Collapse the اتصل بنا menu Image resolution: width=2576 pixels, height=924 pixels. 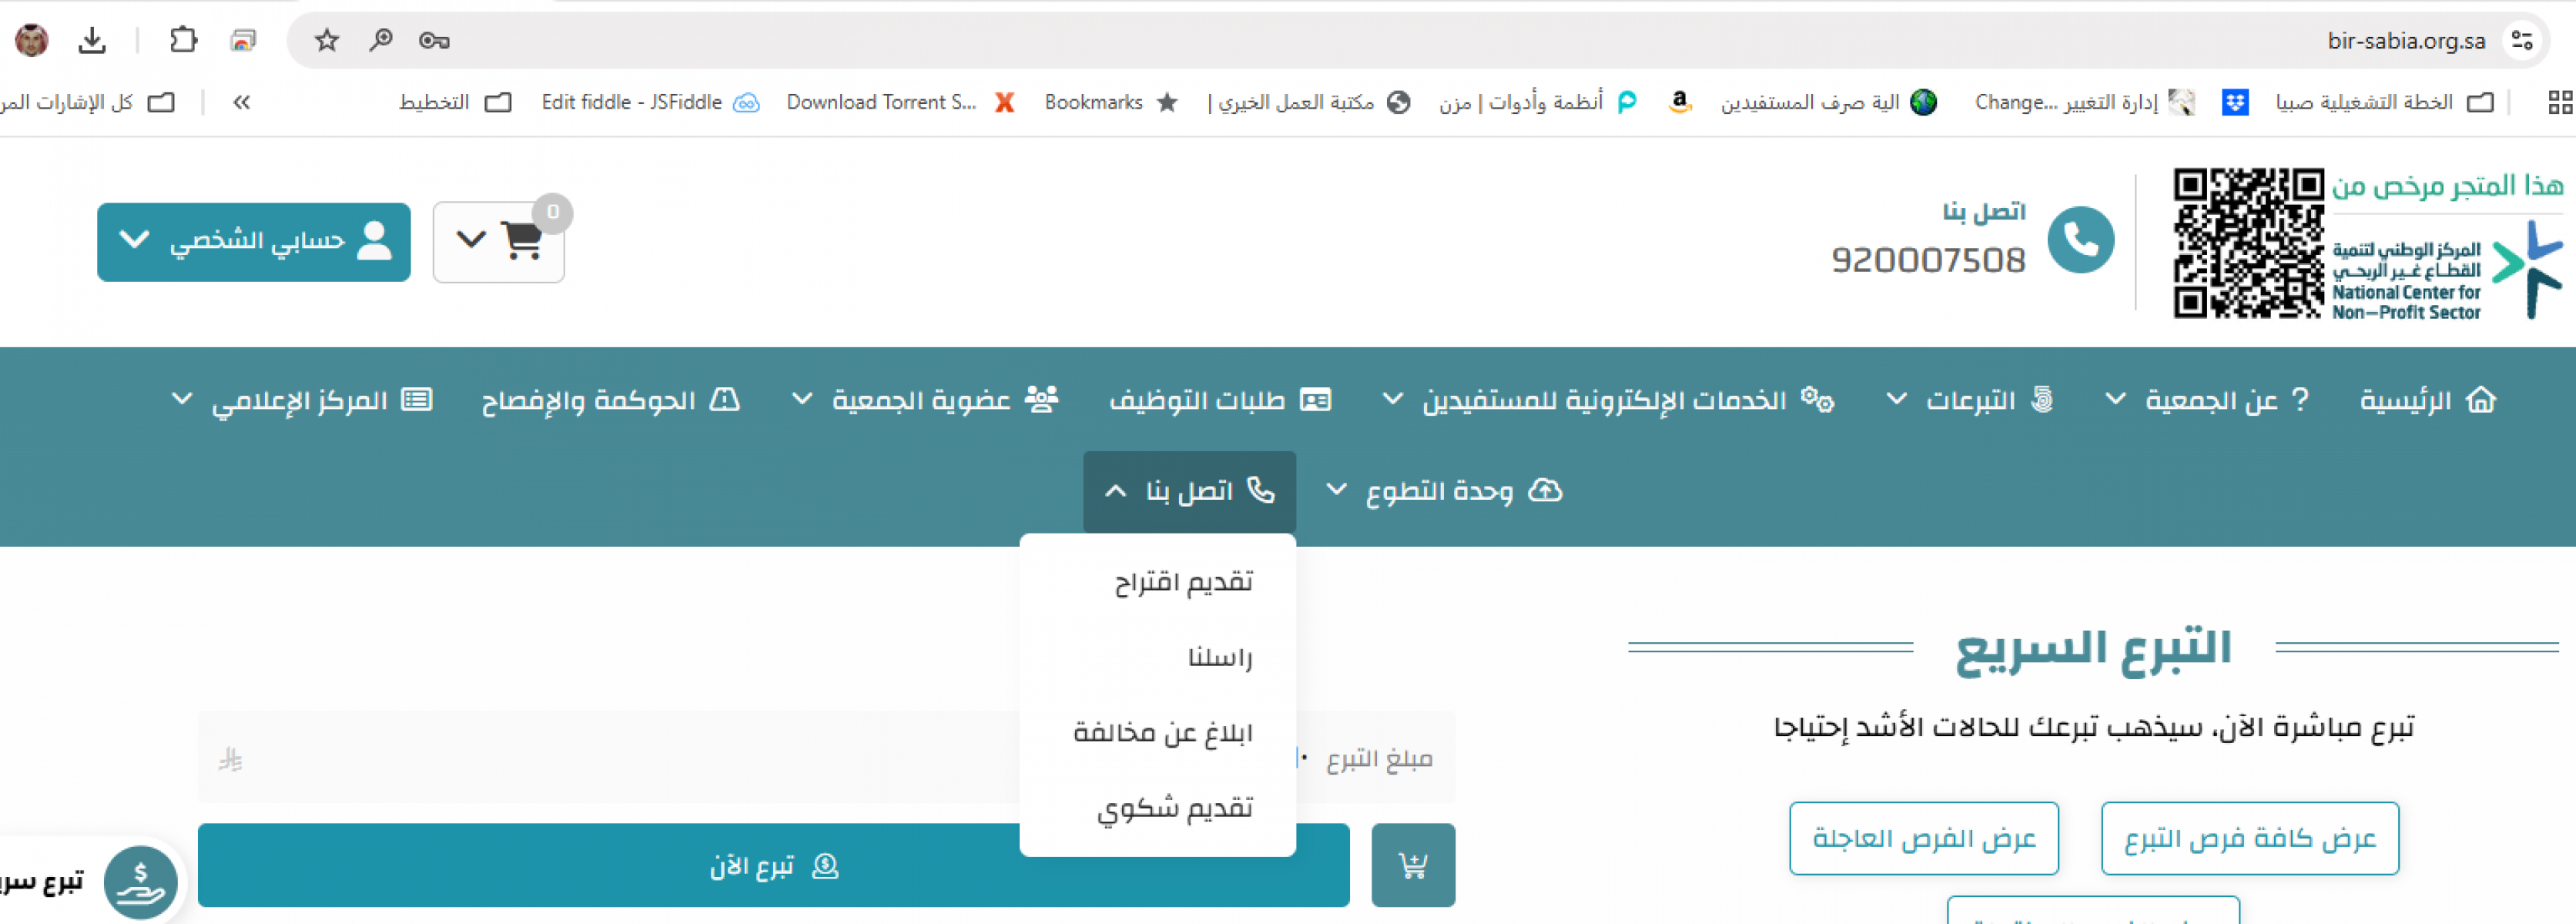click(x=1189, y=491)
